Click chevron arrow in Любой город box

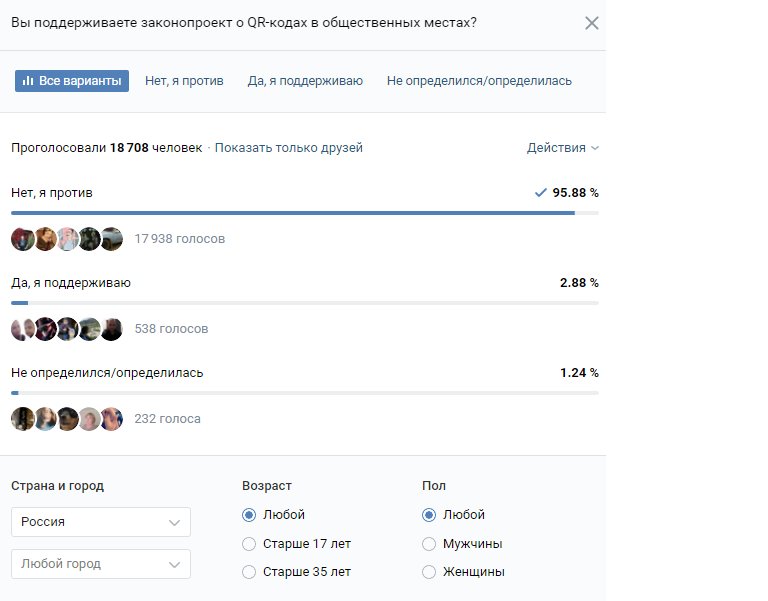click(174, 565)
